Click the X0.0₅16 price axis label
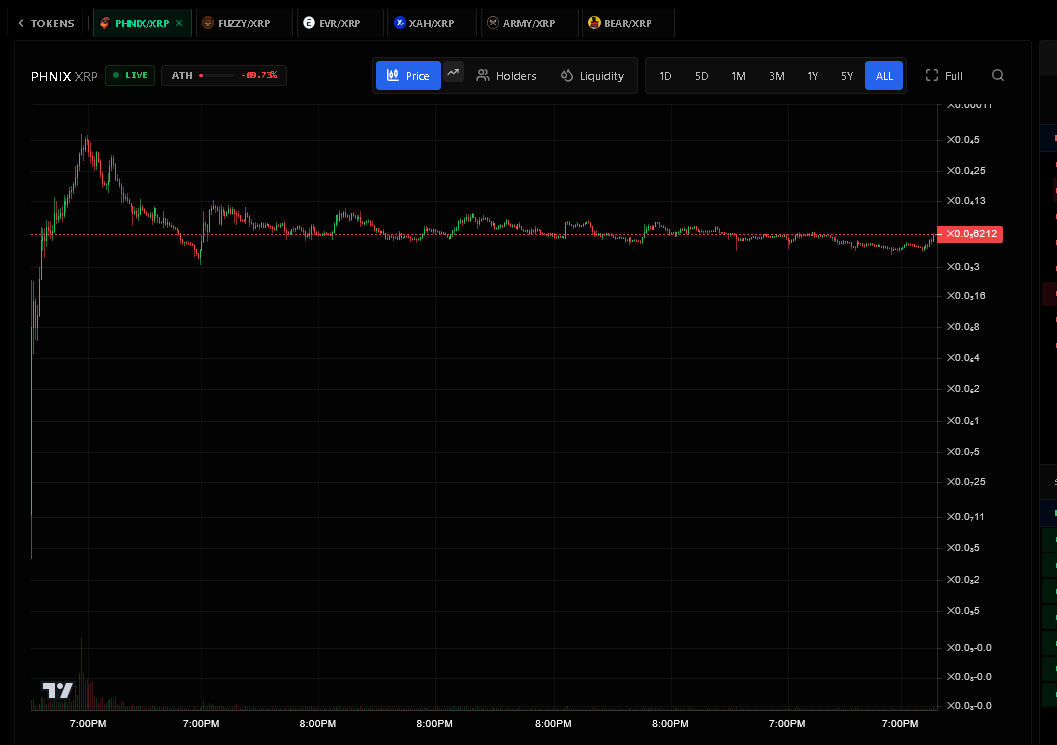The image size is (1057, 745). (x=966, y=295)
